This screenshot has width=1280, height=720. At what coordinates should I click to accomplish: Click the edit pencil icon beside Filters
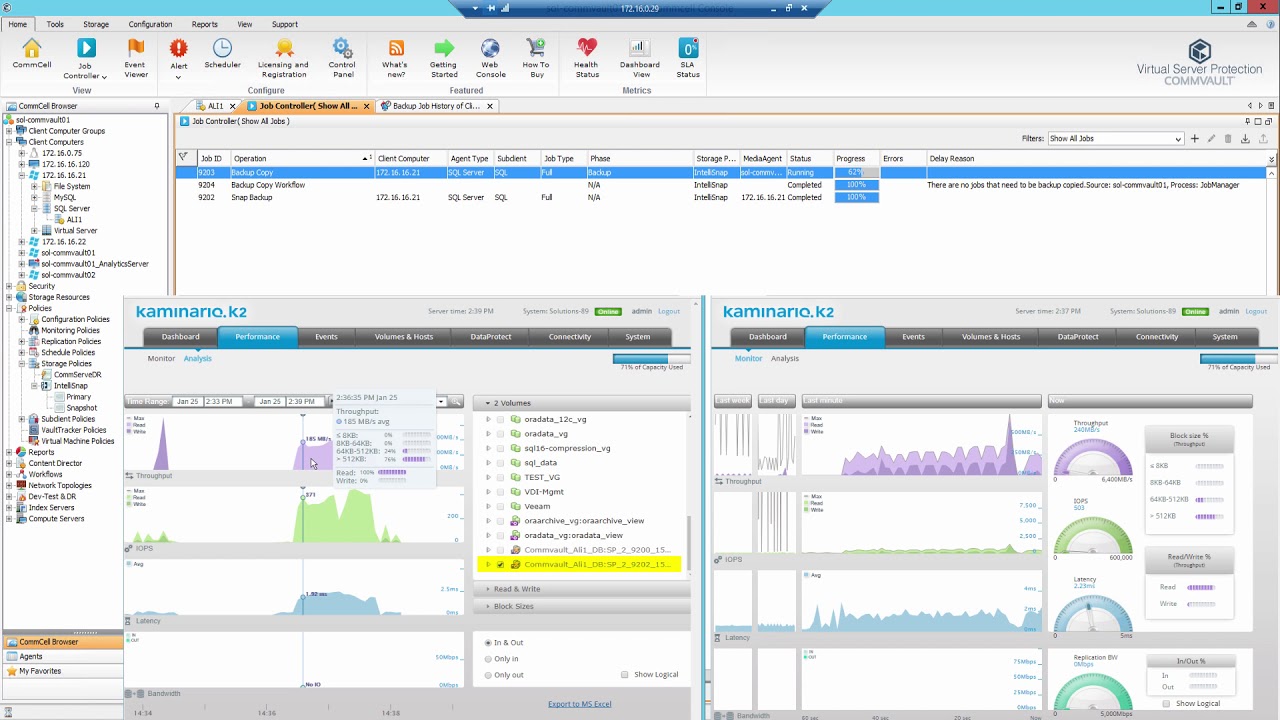[x=1211, y=139]
